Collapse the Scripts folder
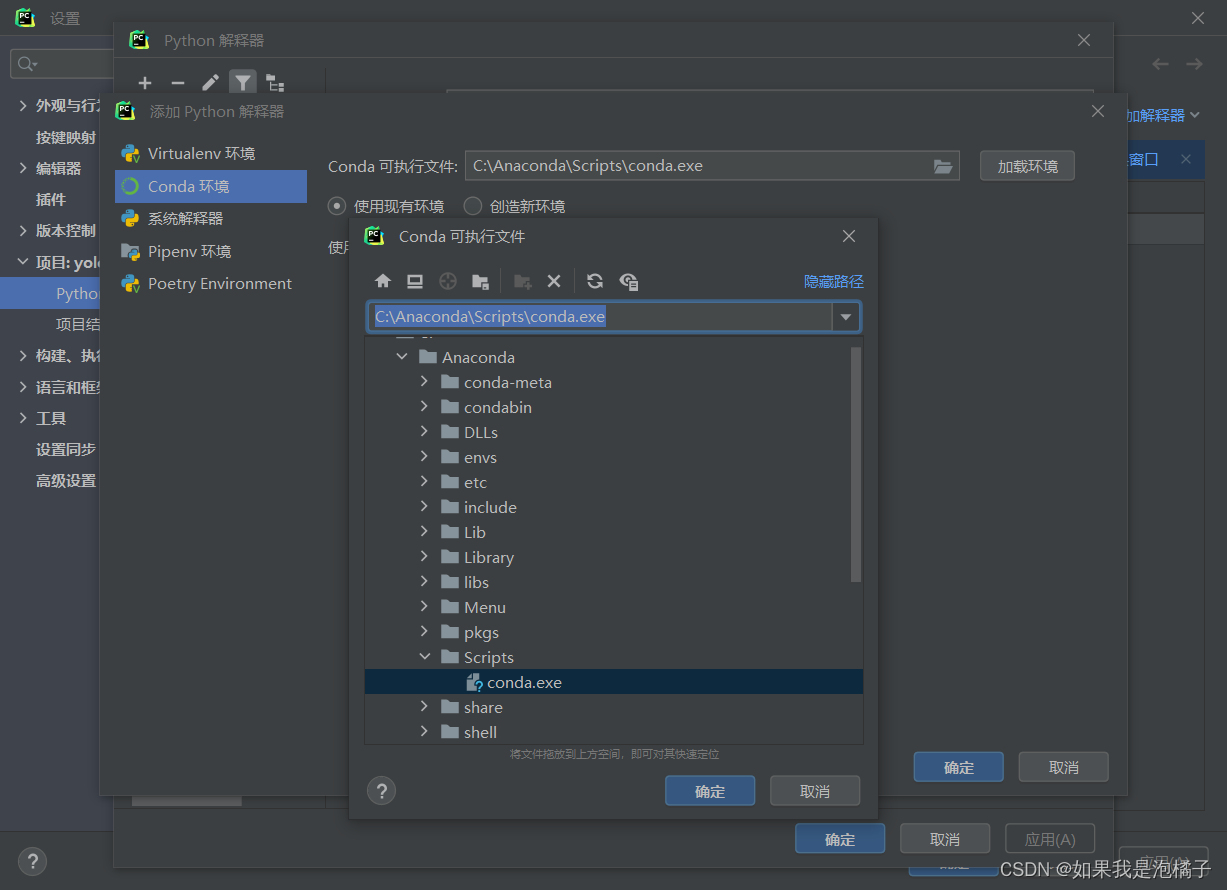 [424, 657]
